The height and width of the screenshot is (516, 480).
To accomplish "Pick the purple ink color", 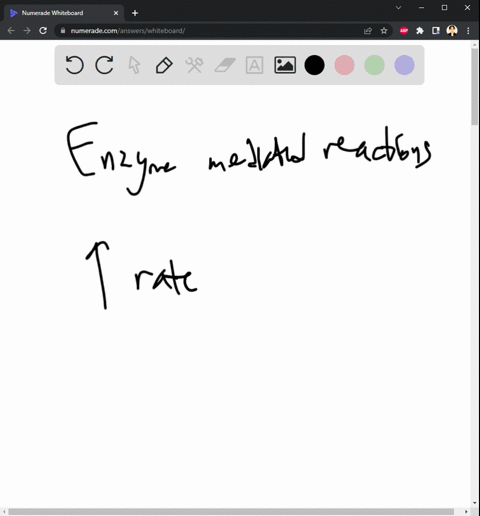I will [x=404, y=65].
